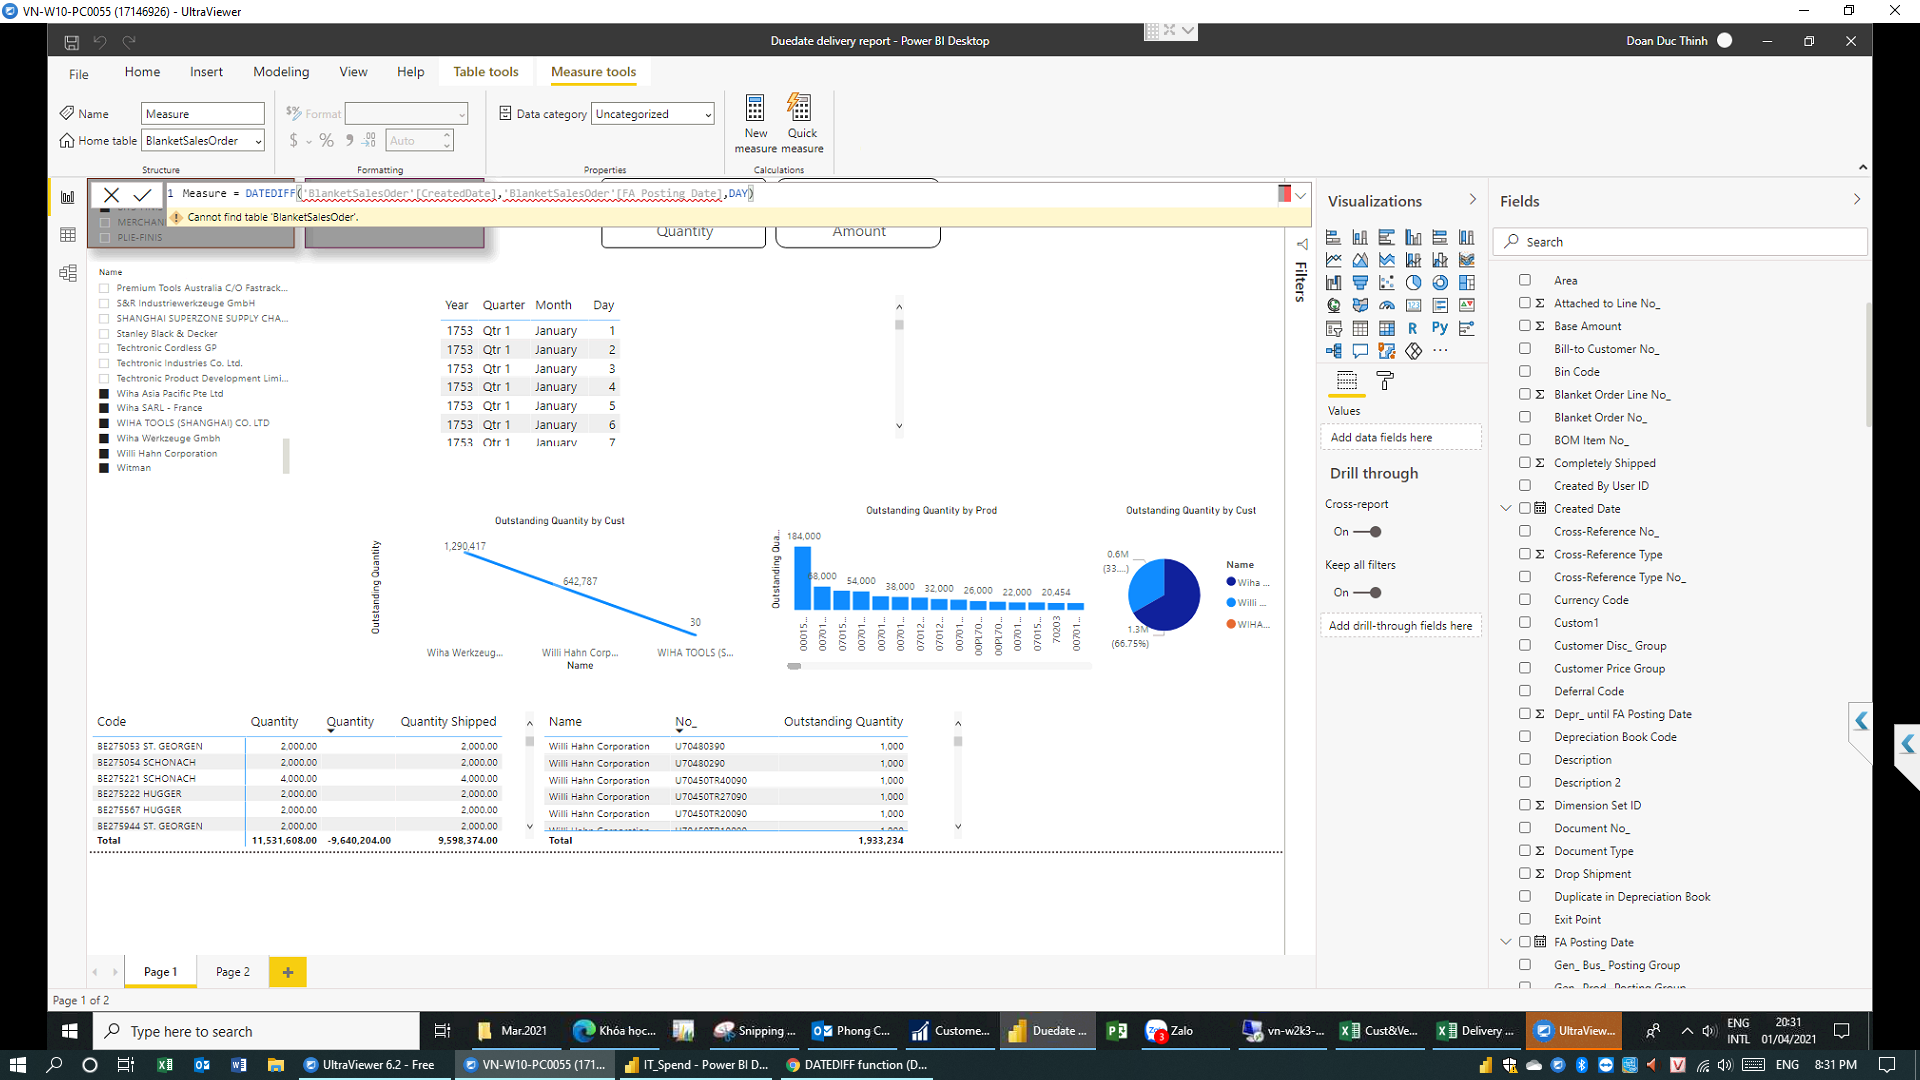Expand the Filters pane arrow
The height and width of the screenshot is (1080, 1920).
pyautogui.click(x=1302, y=244)
